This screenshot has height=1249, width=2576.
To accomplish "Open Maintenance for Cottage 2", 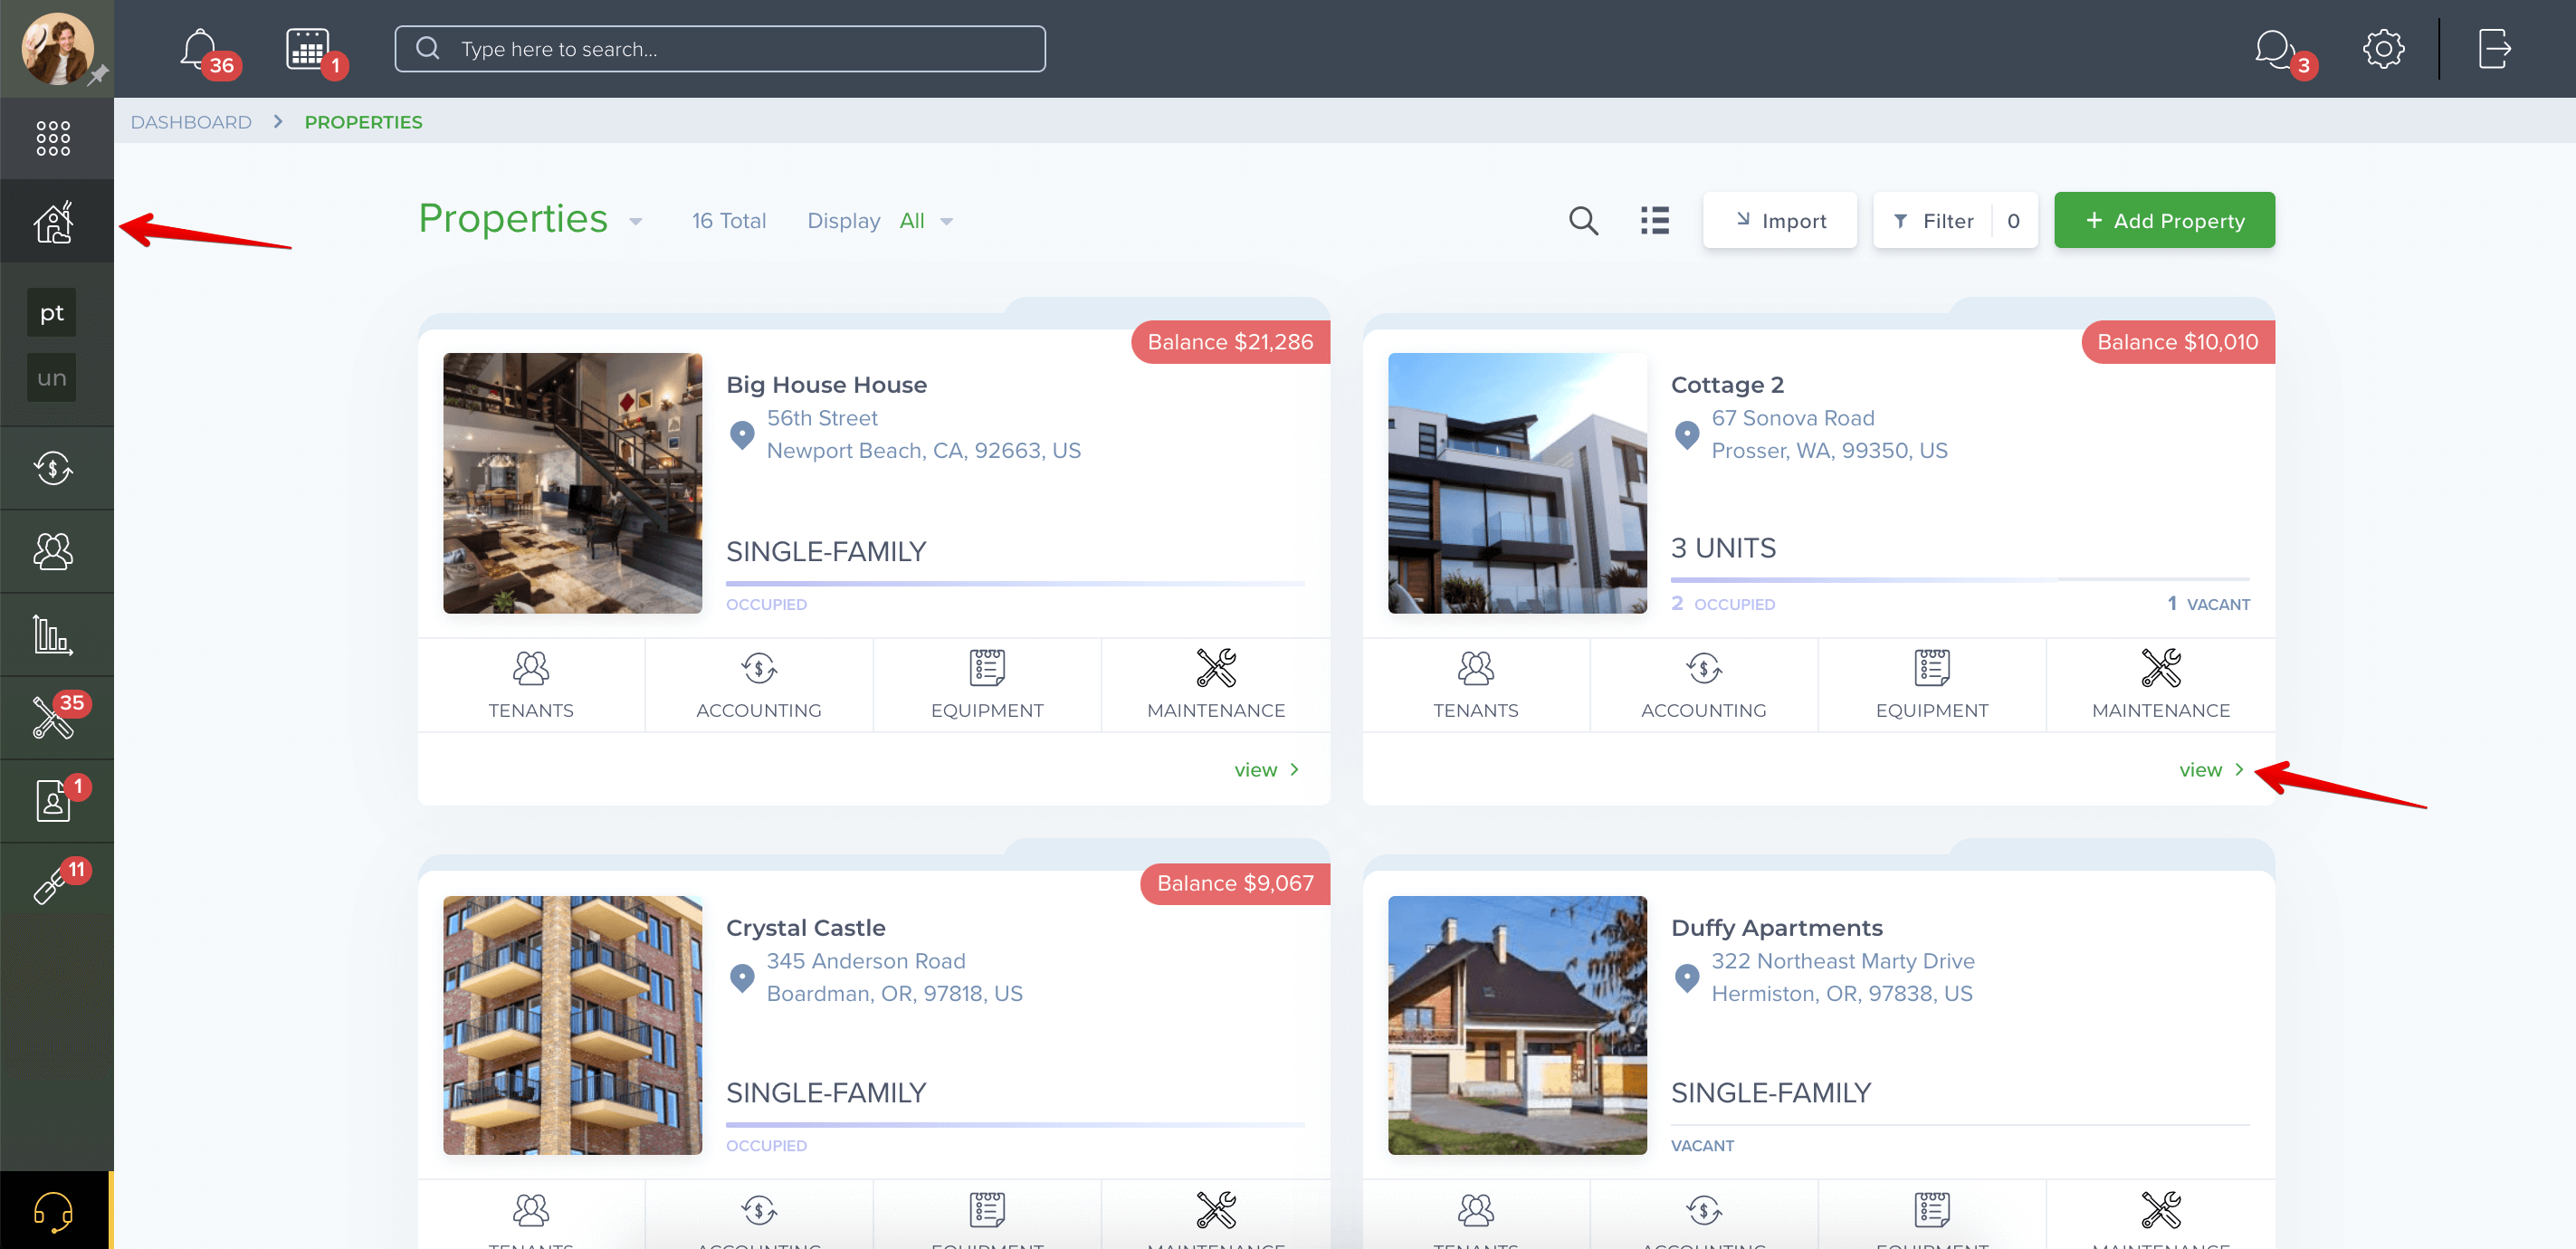I will (2161, 685).
